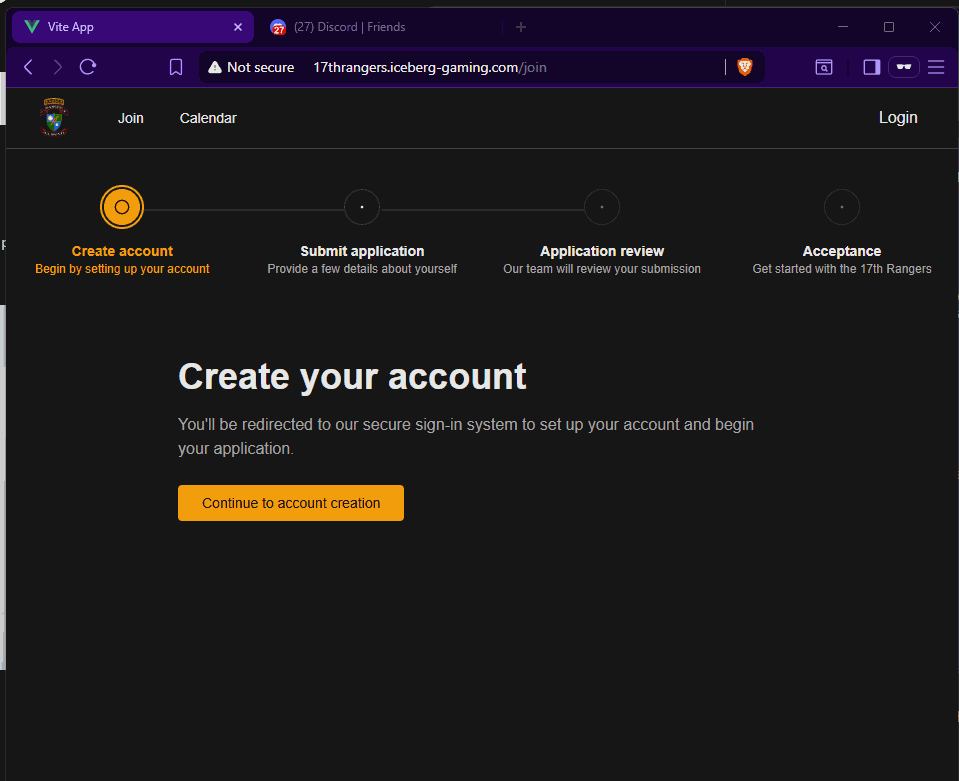Click the Login link
This screenshot has width=959, height=781.
(x=897, y=118)
